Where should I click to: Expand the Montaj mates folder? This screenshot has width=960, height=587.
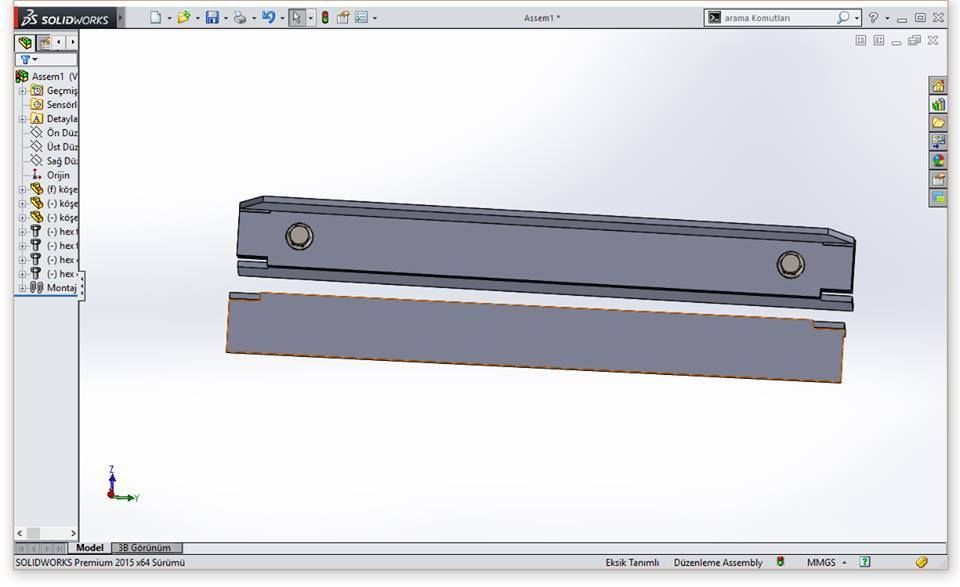click(22, 288)
